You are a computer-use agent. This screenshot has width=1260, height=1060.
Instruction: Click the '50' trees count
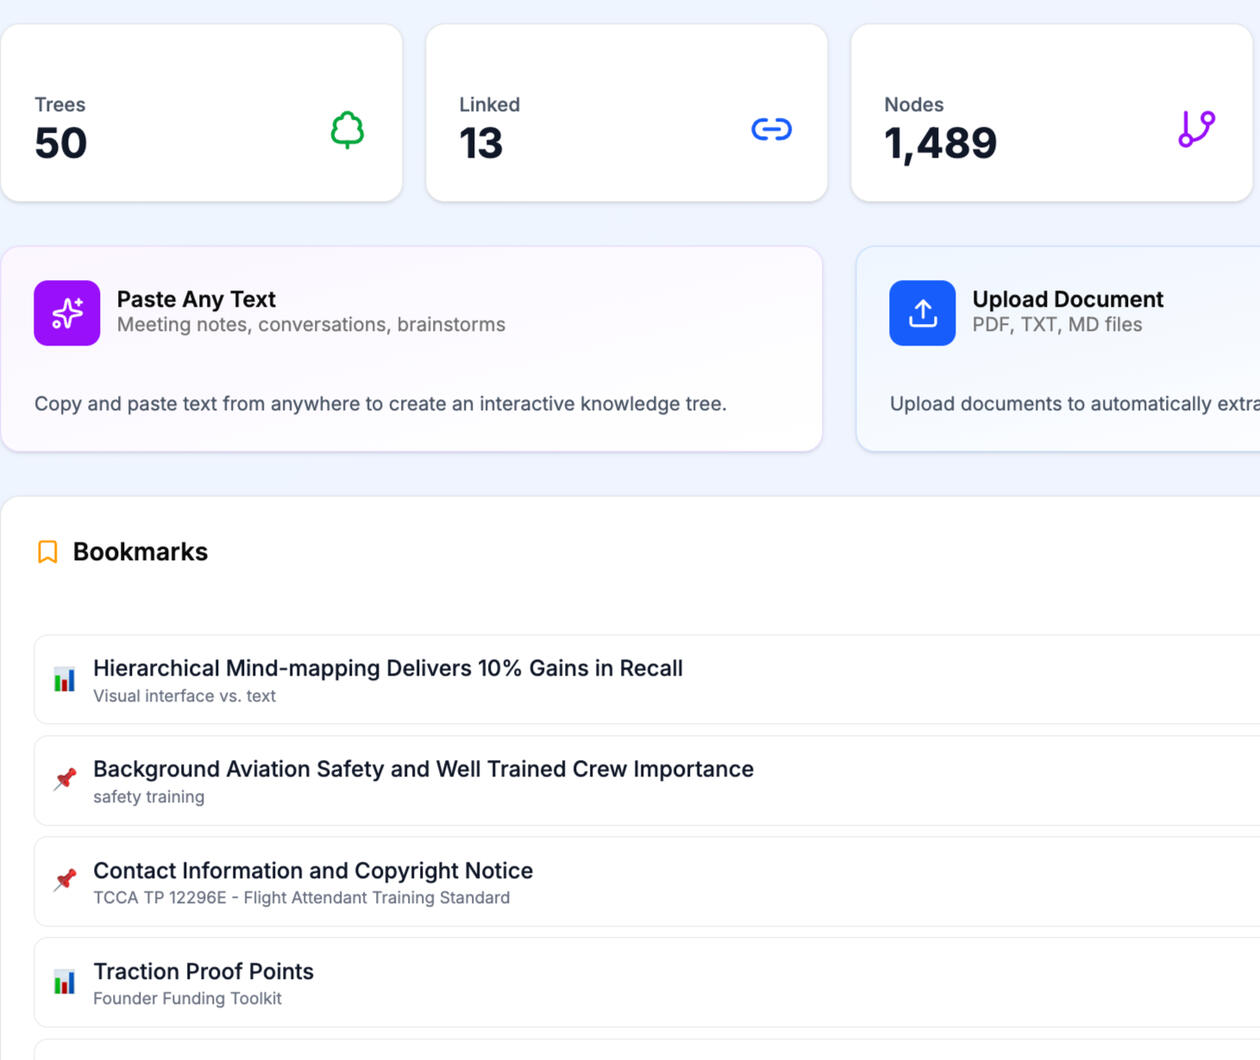point(61,143)
